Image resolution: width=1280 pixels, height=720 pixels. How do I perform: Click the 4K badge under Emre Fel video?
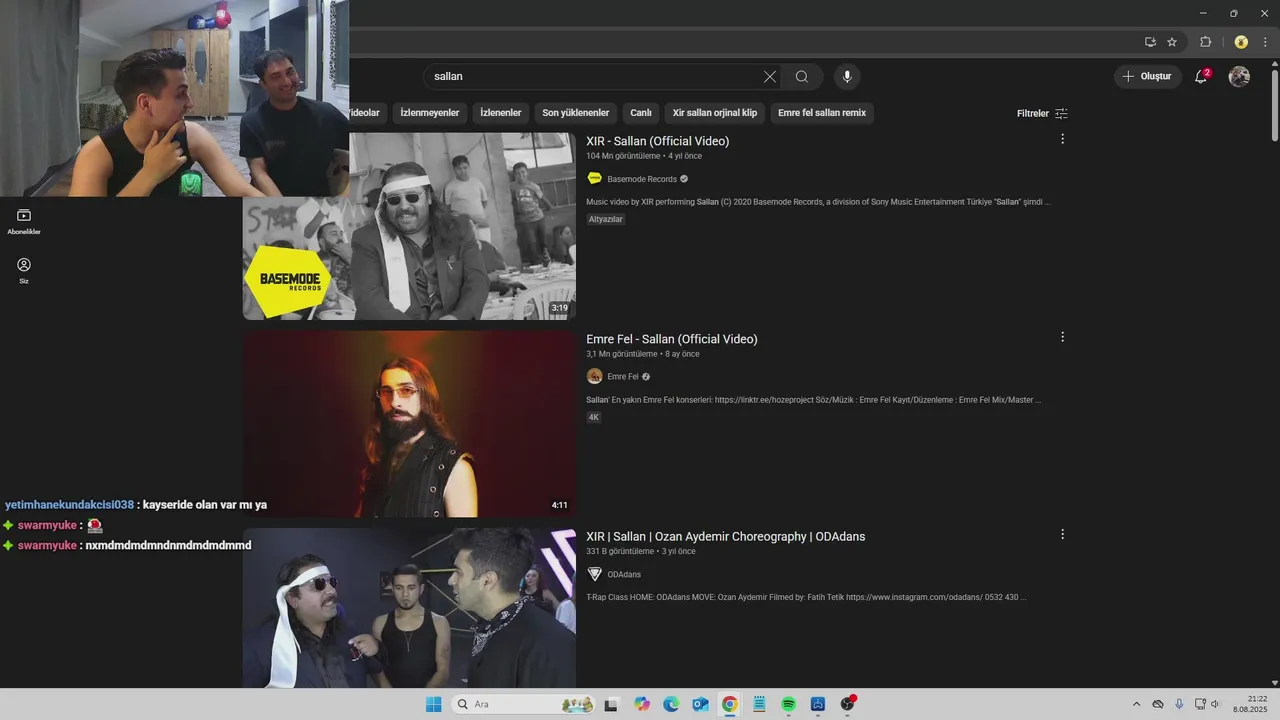(x=594, y=417)
